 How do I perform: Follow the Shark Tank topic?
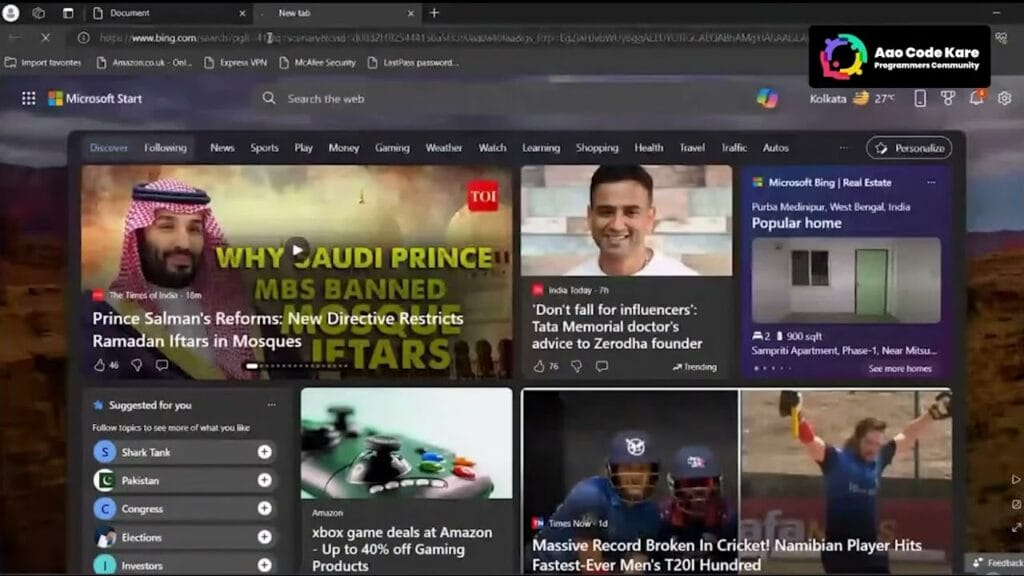click(x=264, y=452)
